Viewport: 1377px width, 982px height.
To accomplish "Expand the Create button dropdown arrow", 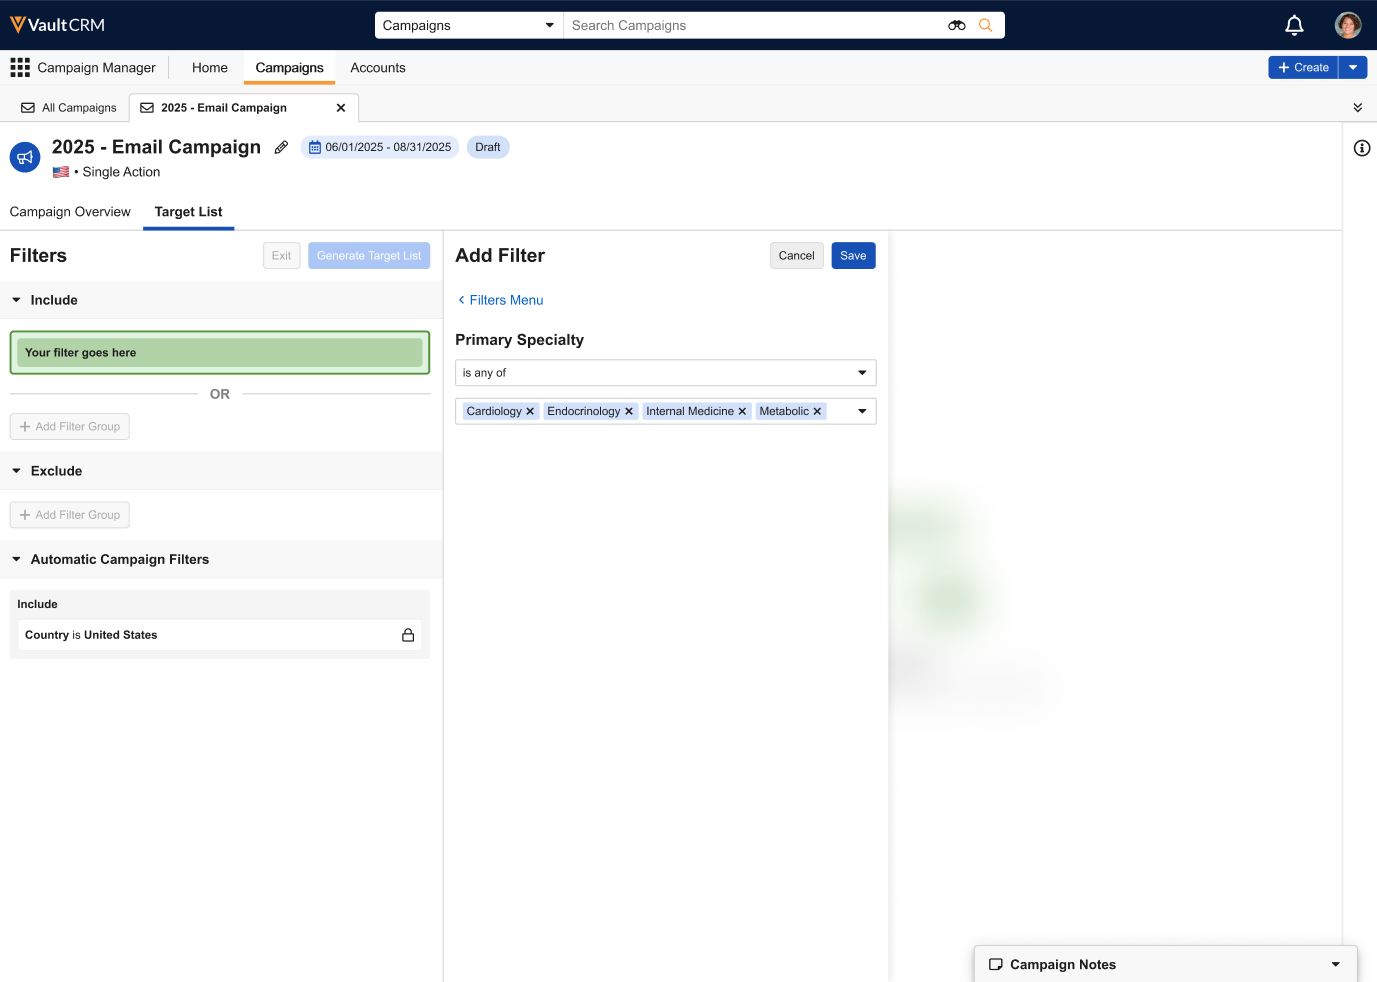I will coord(1353,67).
